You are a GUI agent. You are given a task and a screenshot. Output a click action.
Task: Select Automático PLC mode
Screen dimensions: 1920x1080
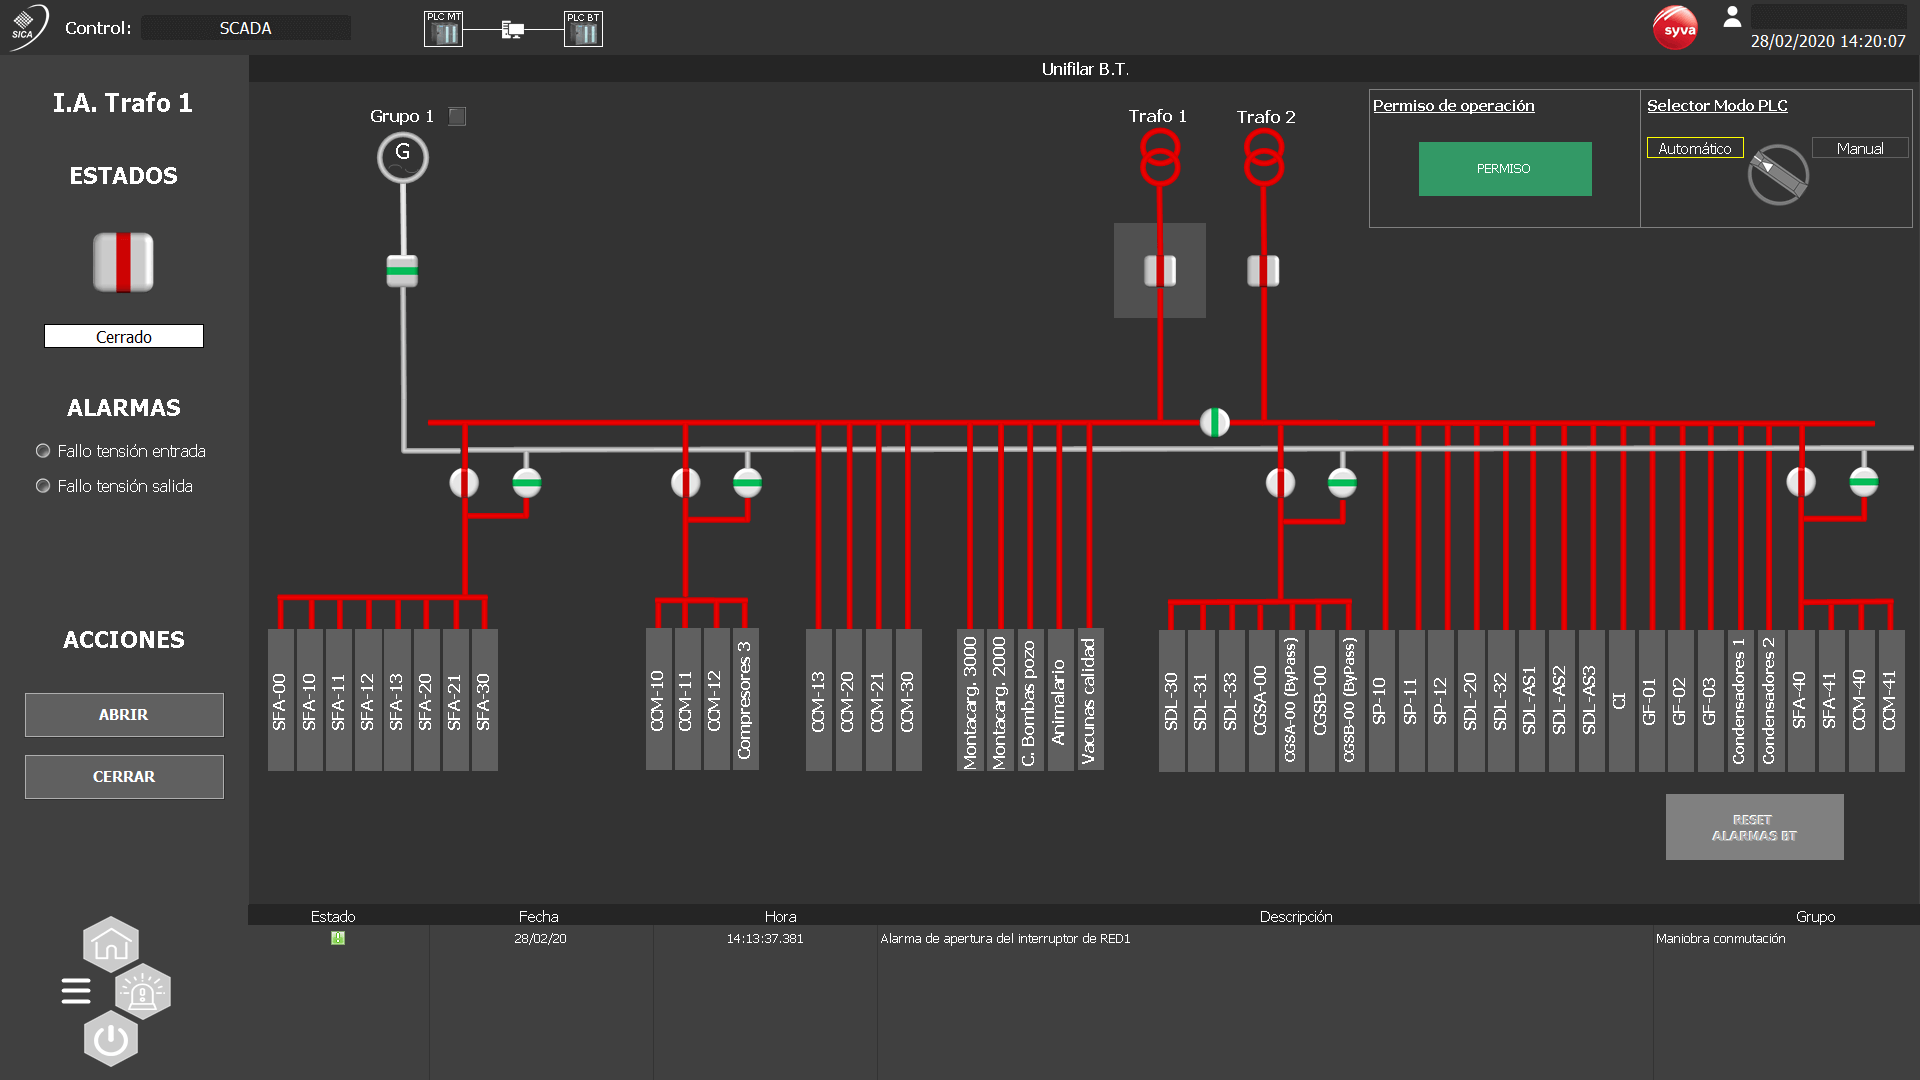1695,148
